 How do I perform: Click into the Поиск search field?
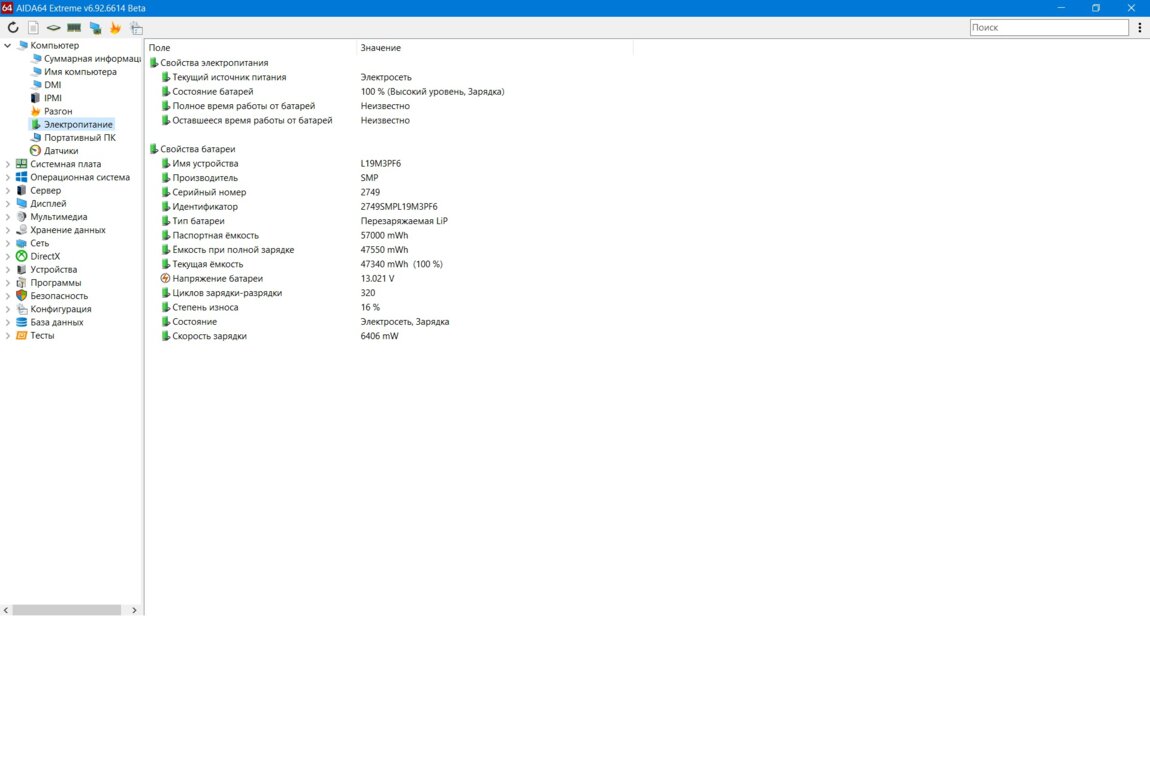(1048, 28)
